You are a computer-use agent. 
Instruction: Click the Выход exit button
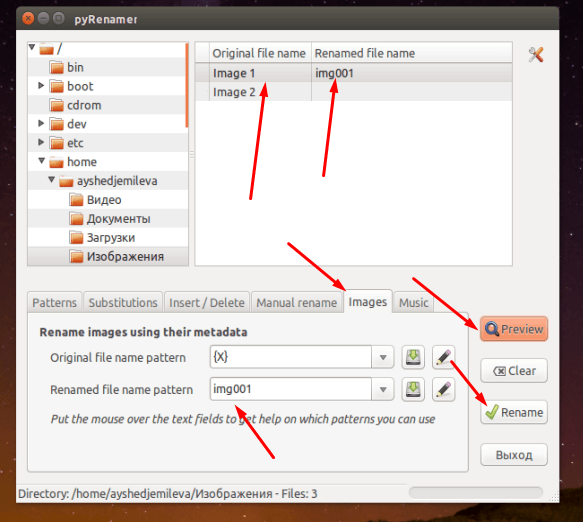514,455
